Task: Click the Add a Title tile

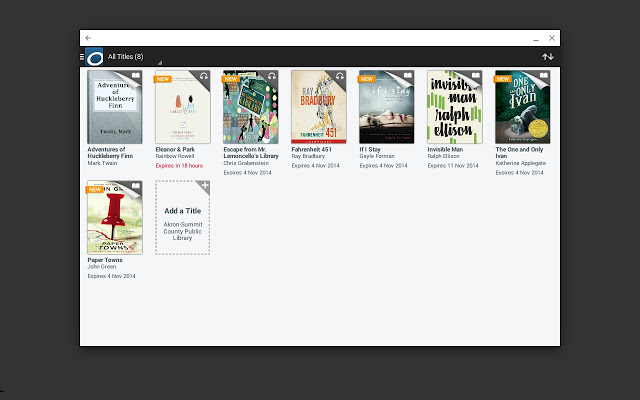Action: tap(183, 218)
